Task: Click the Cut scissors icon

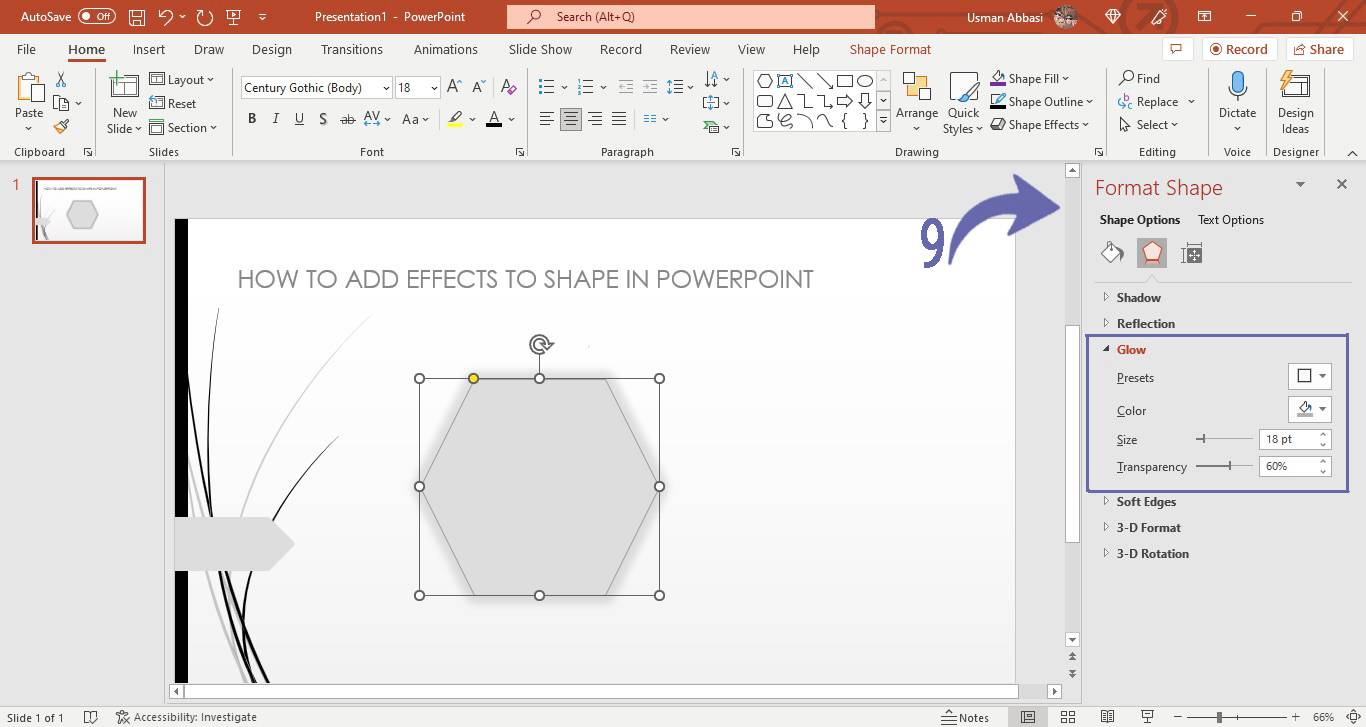Action: tap(61, 80)
